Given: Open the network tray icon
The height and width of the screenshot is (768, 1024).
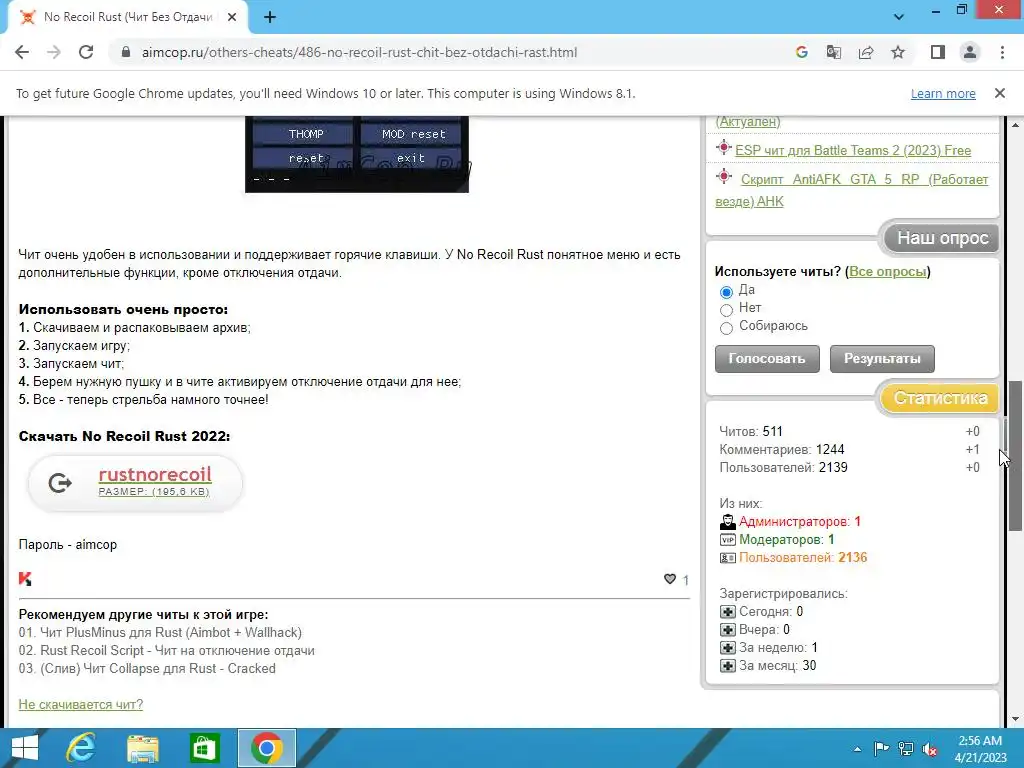Looking at the screenshot, I should pos(906,749).
